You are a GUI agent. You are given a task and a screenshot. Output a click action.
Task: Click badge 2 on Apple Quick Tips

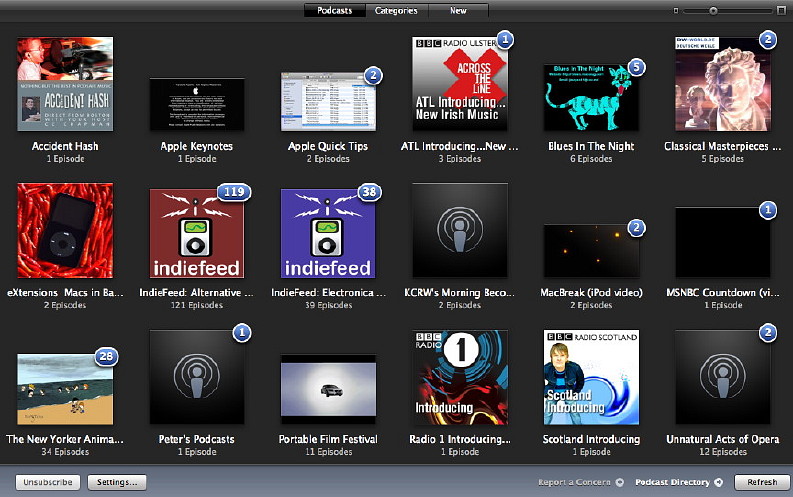(x=373, y=75)
